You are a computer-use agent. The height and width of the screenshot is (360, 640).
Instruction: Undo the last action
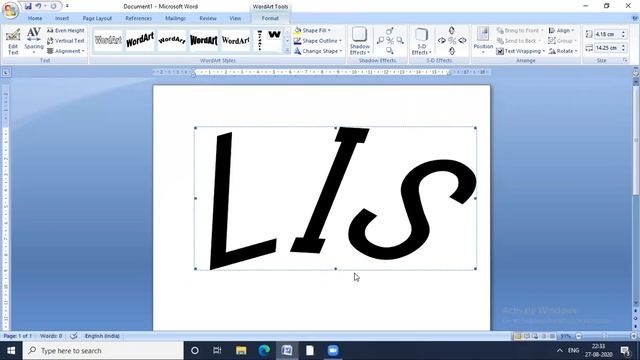click(x=38, y=6)
